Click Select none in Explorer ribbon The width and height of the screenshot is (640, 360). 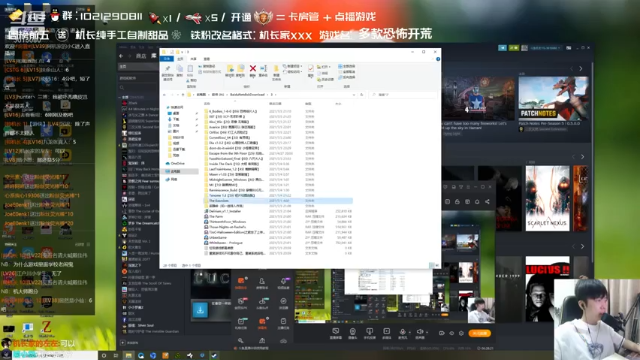point(347,71)
